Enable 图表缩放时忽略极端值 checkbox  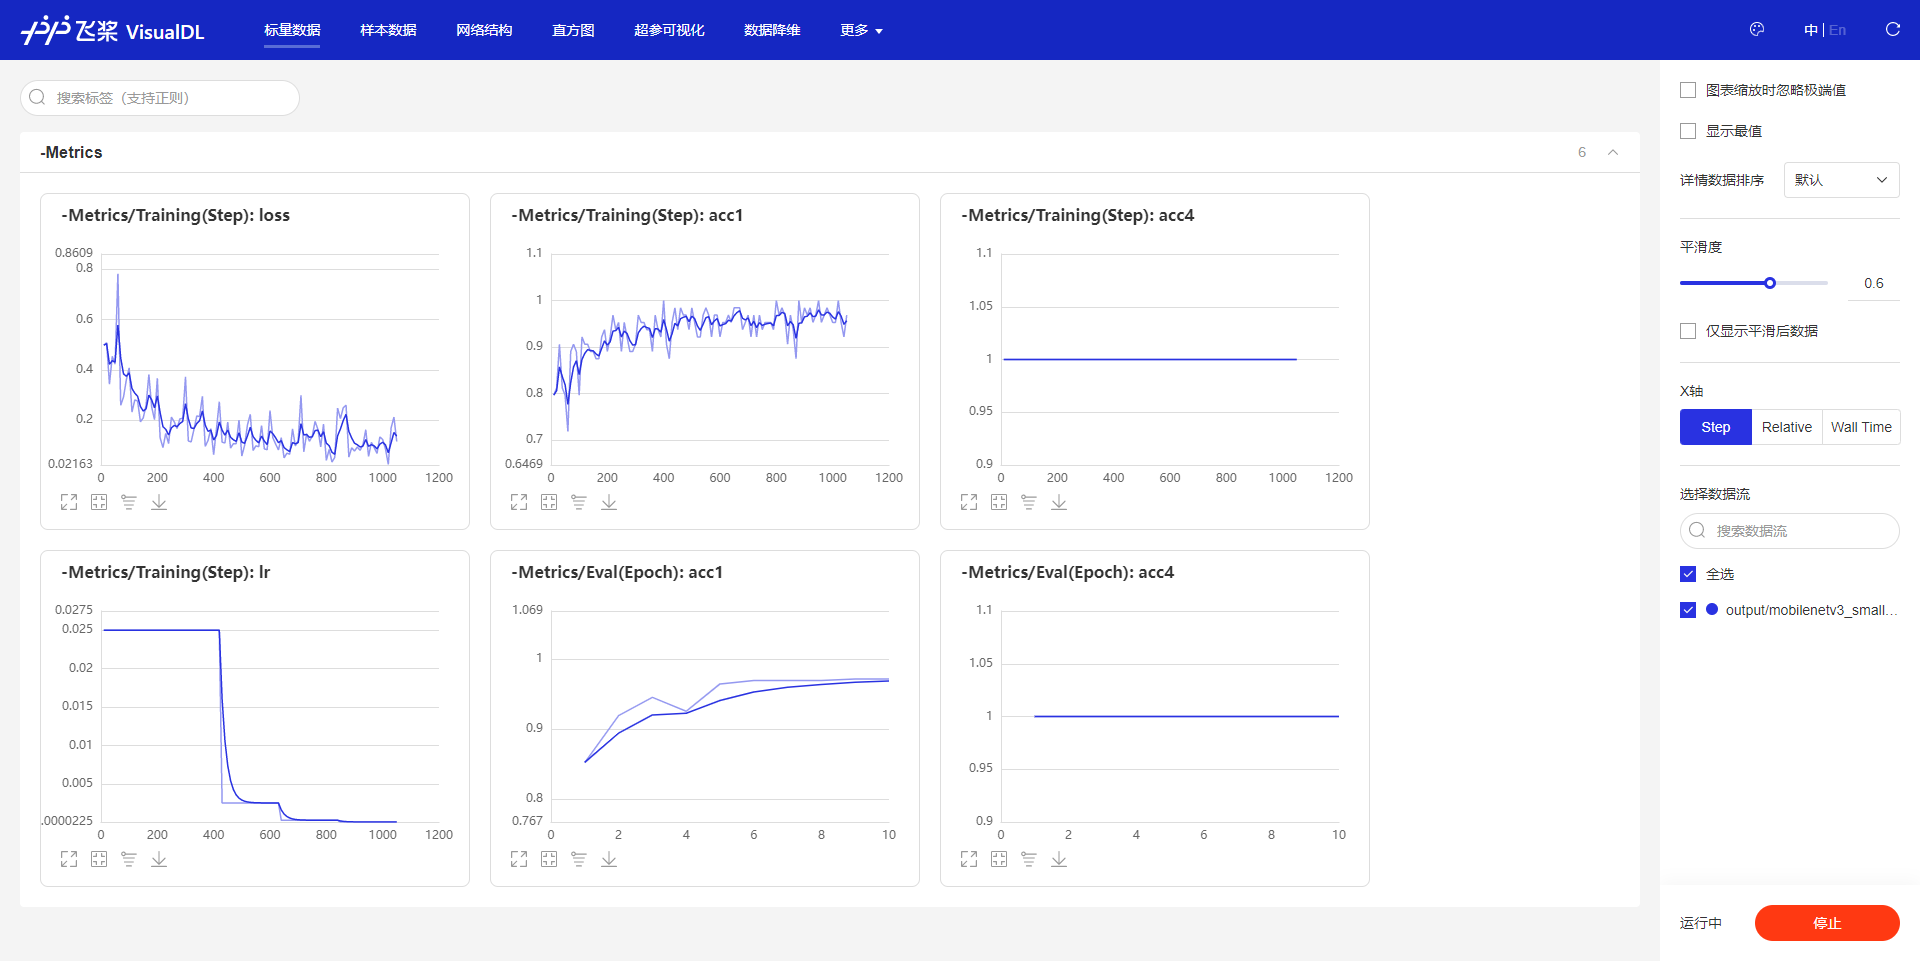(1688, 90)
